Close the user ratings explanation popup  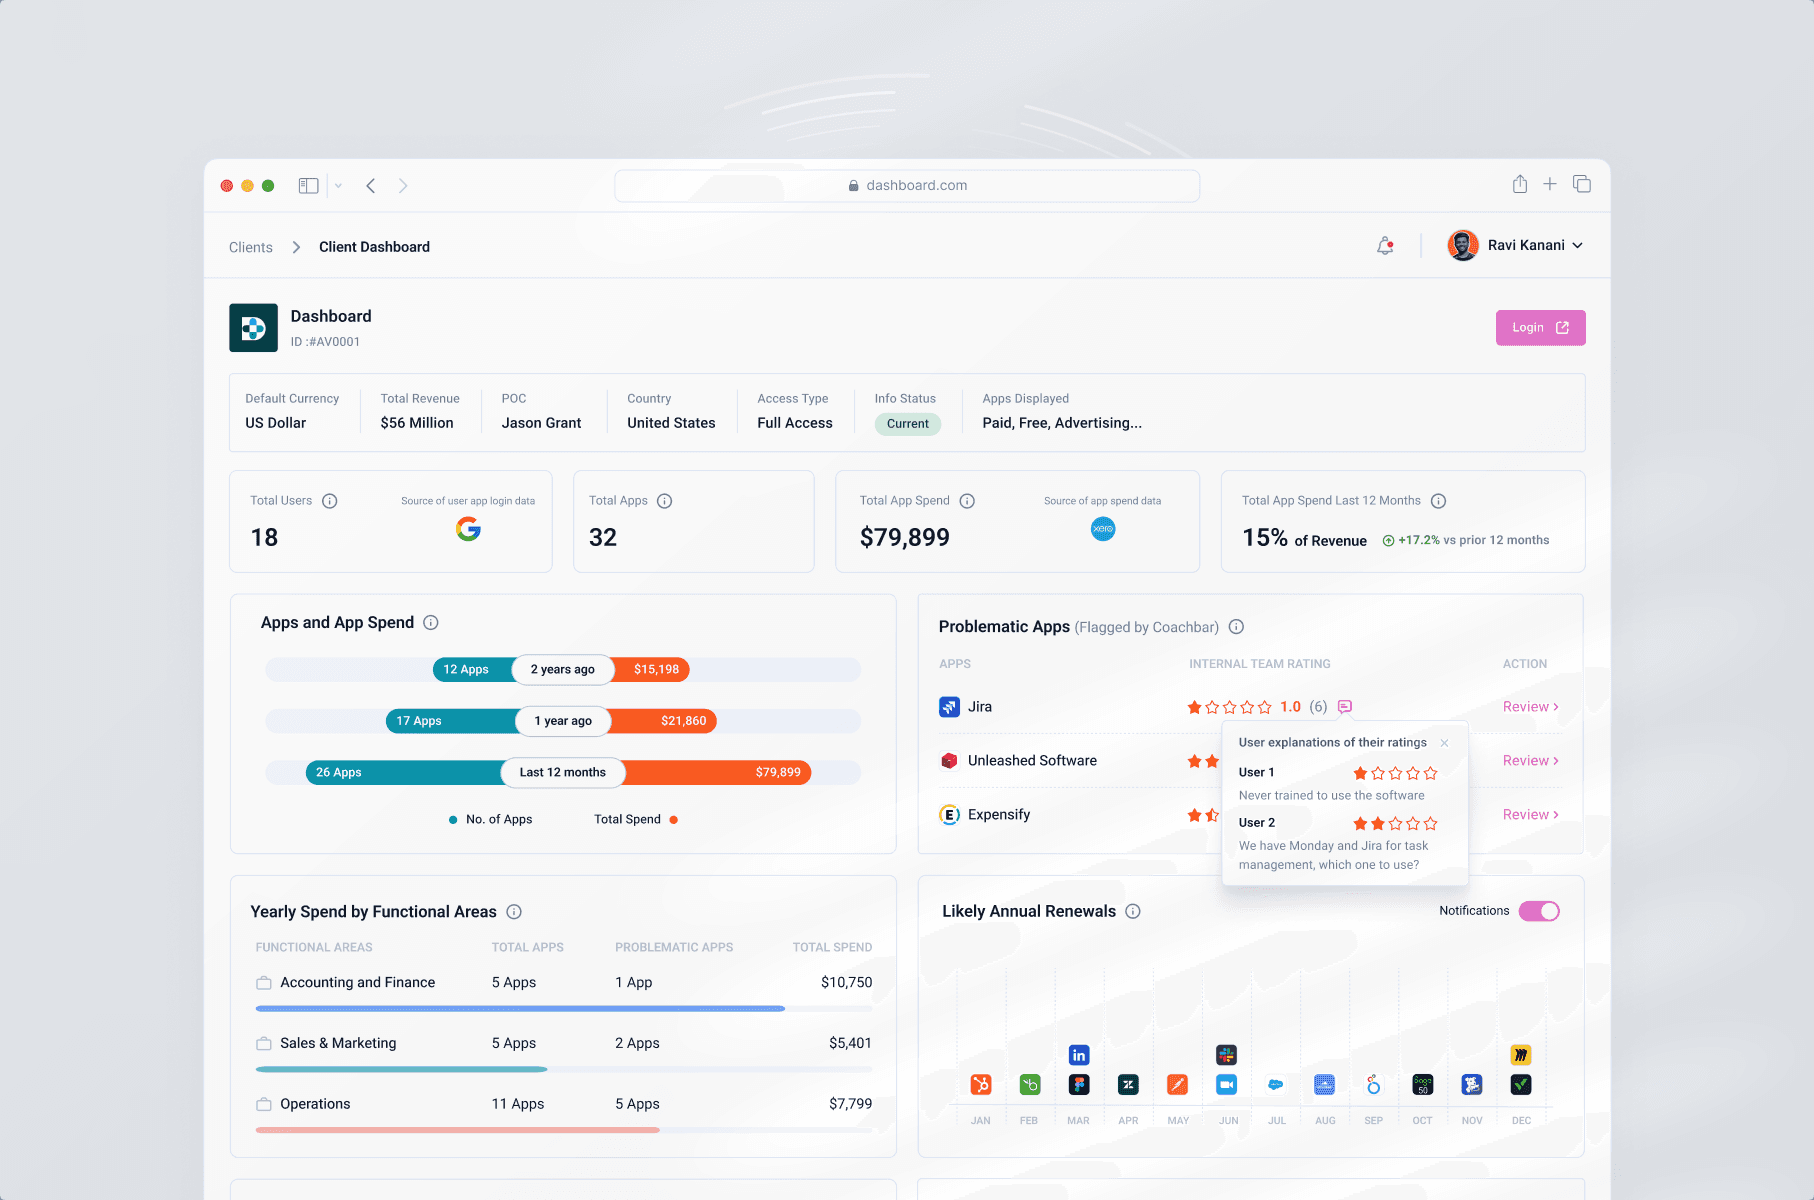click(x=1445, y=743)
